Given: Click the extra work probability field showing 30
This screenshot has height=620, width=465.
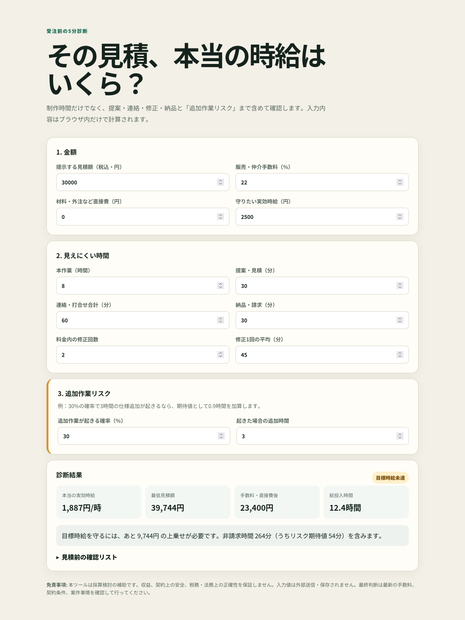Looking at the screenshot, I should (x=144, y=436).
